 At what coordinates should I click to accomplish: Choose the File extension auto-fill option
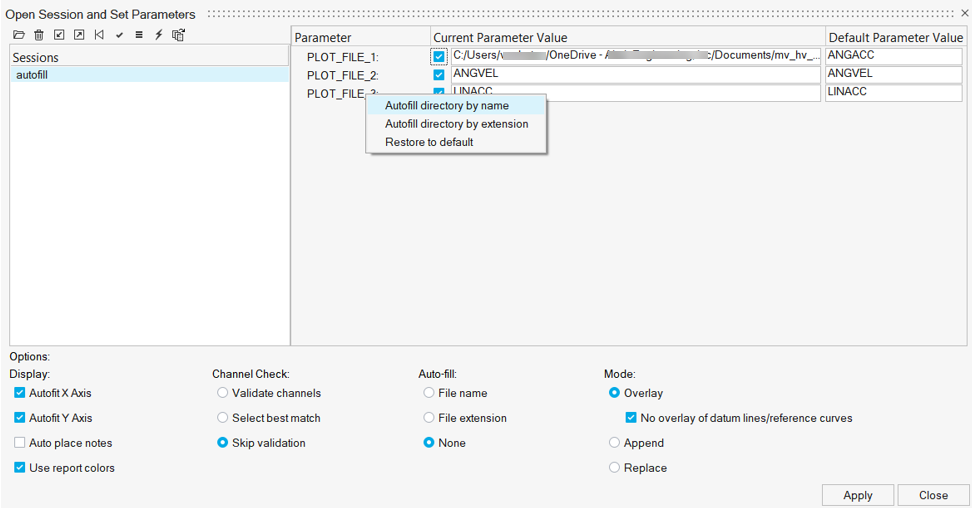[429, 418]
